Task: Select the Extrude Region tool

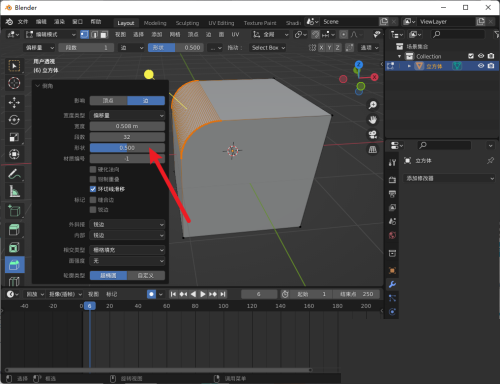Action: [14, 230]
